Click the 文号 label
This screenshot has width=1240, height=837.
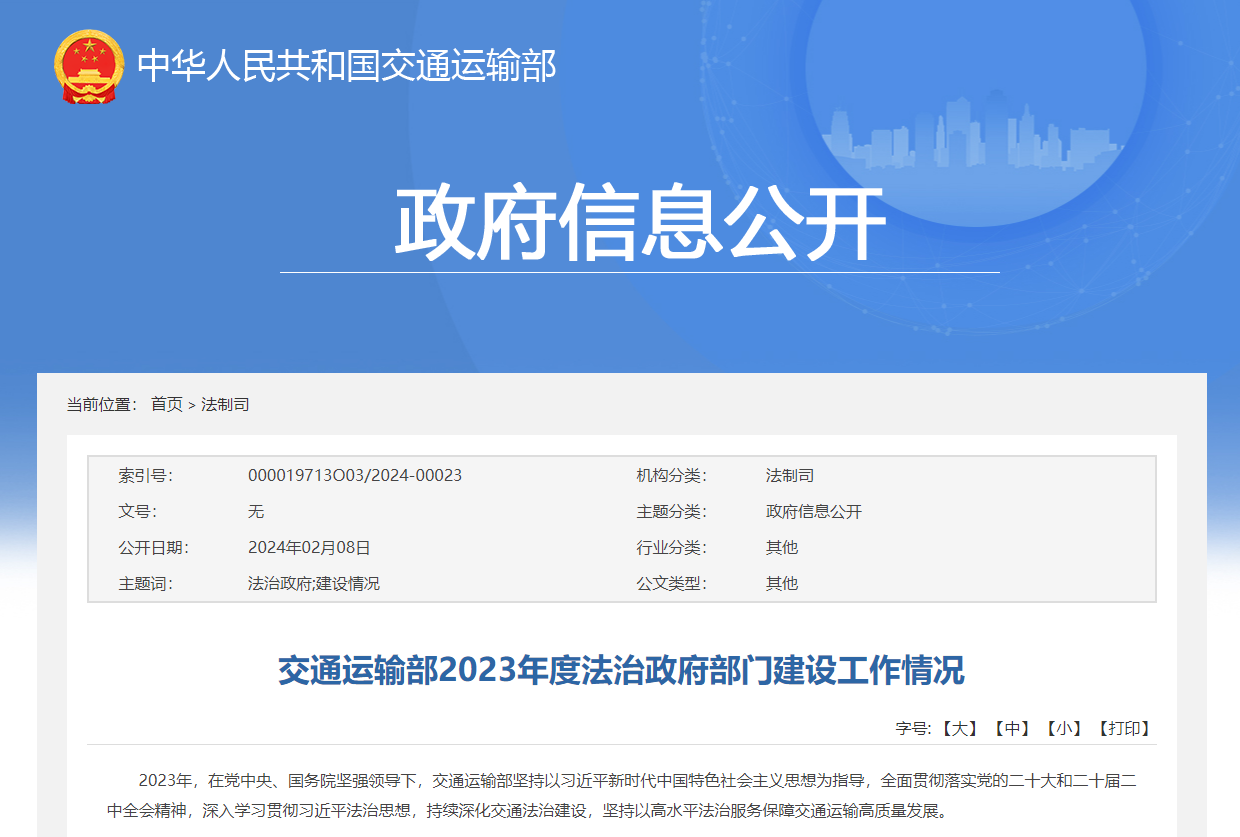138,512
